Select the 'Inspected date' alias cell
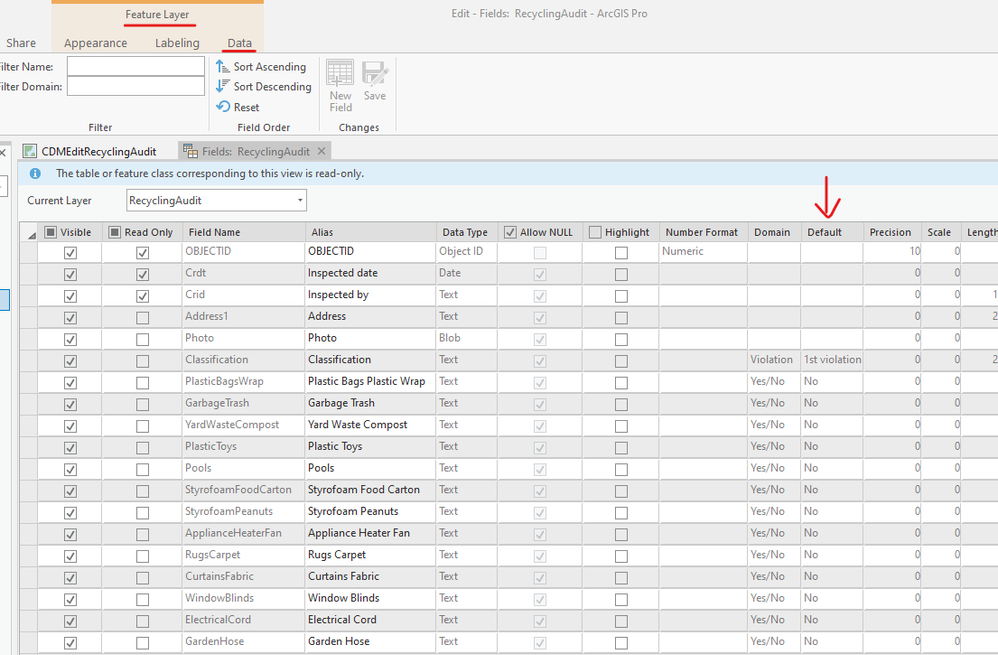 pyautogui.click(x=370, y=273)
